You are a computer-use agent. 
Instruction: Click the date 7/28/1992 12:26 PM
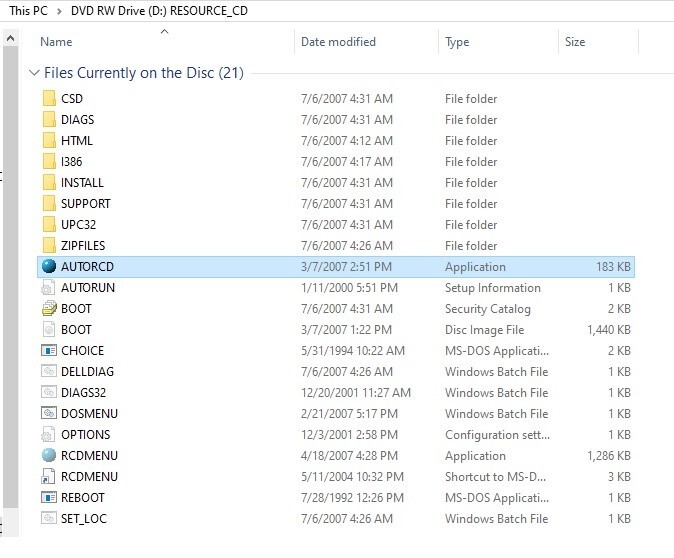coord(352,498)
